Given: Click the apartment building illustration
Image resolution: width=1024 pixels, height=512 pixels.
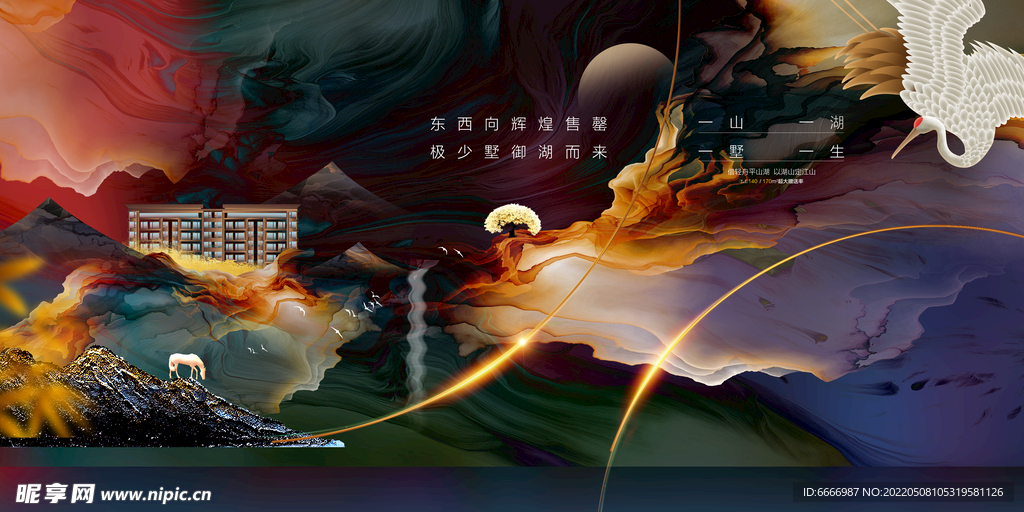Looking at the screenshot, I should (213, 234).
